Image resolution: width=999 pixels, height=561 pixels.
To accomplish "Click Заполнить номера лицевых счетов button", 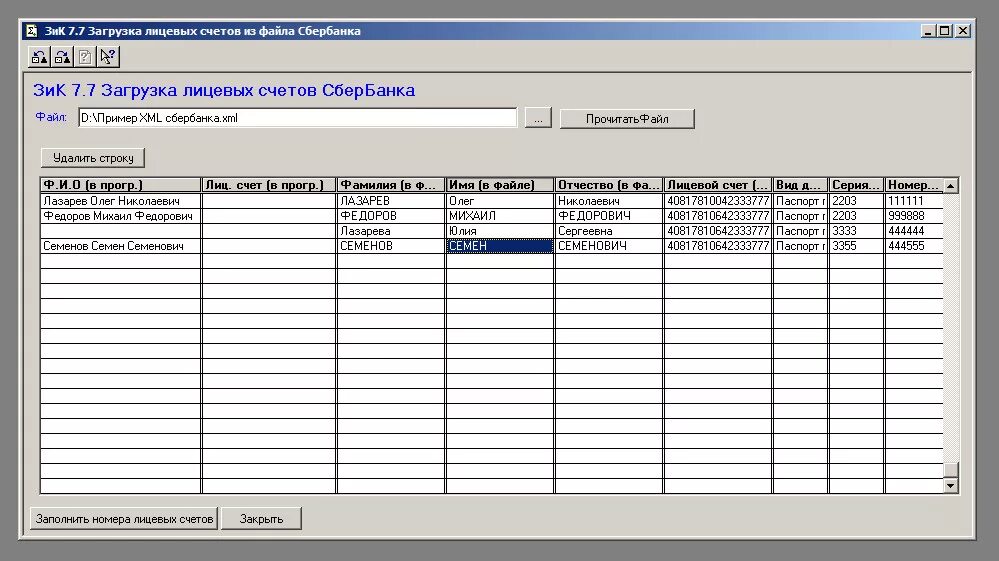I will coord(124,519).
